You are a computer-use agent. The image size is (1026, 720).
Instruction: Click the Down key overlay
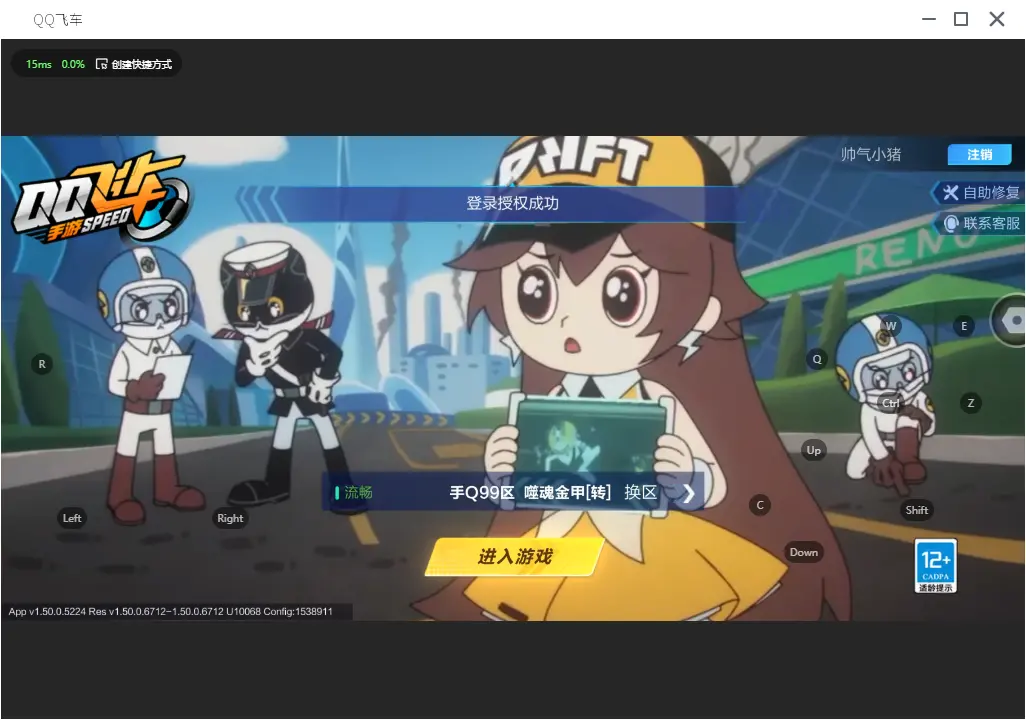pyautogui.click(x=804, y=552)
